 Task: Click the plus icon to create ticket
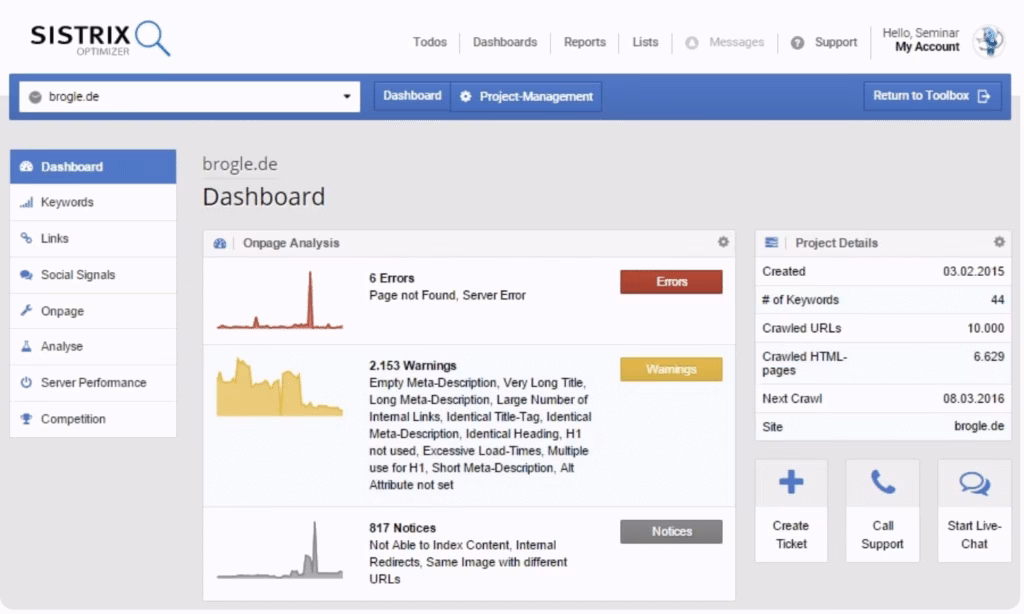point(791,483)
